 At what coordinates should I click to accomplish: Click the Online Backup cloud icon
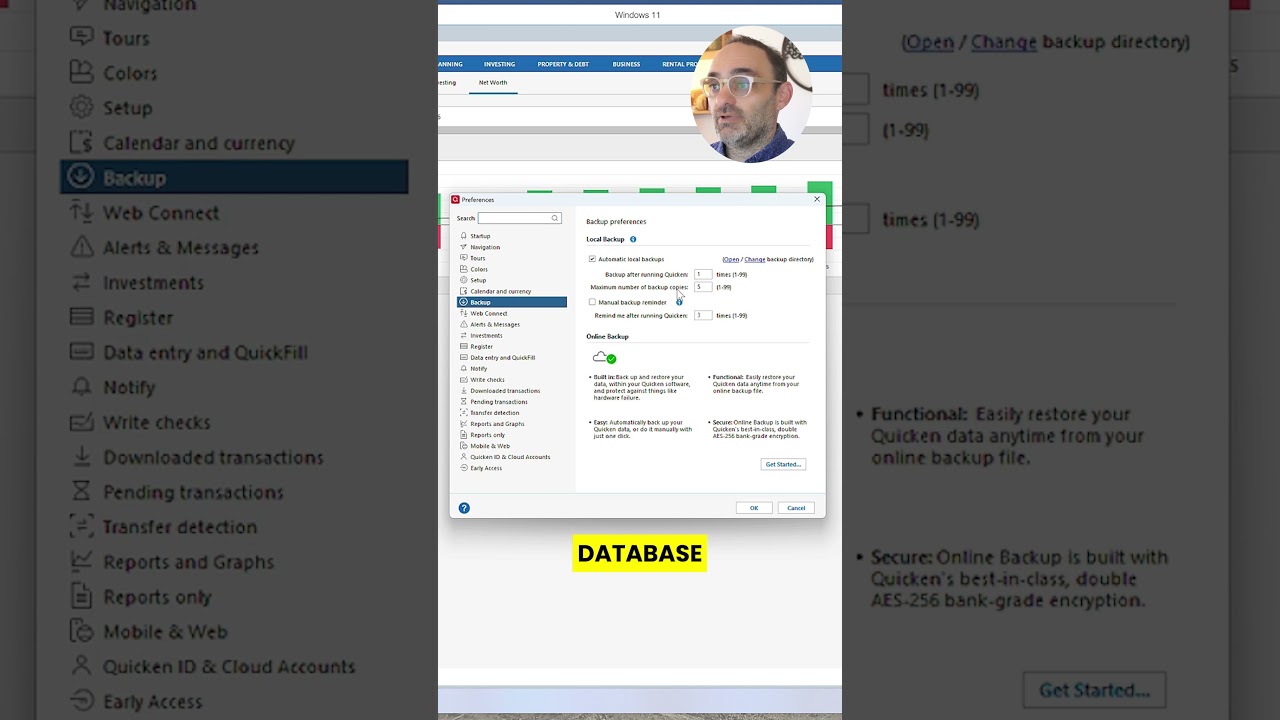click(x=605, y=357)
